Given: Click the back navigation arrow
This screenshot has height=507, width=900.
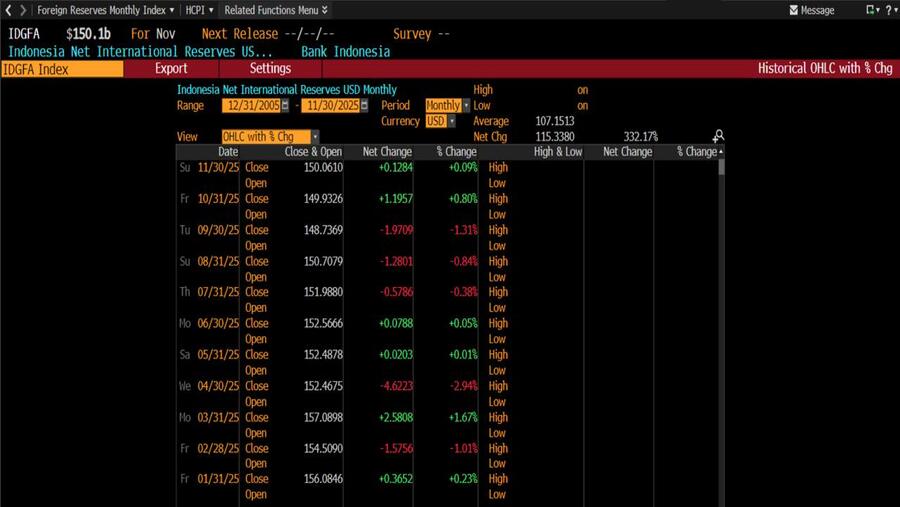Looking at the screenshot, I should click(x=9, y=10).
